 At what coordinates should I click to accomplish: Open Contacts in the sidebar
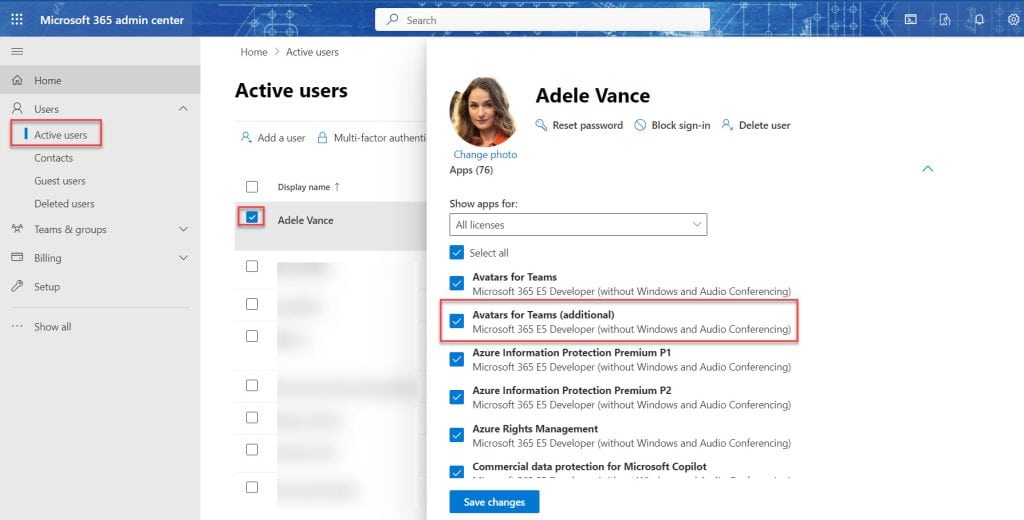pyautogui.click(x=54, y=158)
